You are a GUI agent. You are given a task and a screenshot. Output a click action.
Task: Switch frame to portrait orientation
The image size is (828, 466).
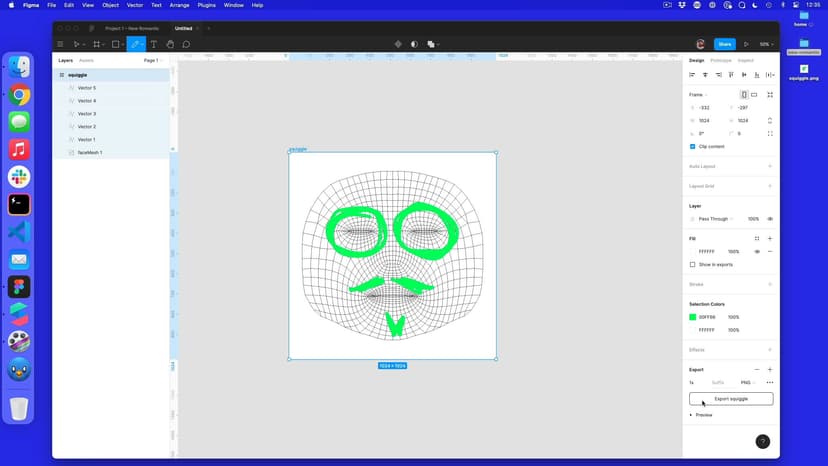744,95
